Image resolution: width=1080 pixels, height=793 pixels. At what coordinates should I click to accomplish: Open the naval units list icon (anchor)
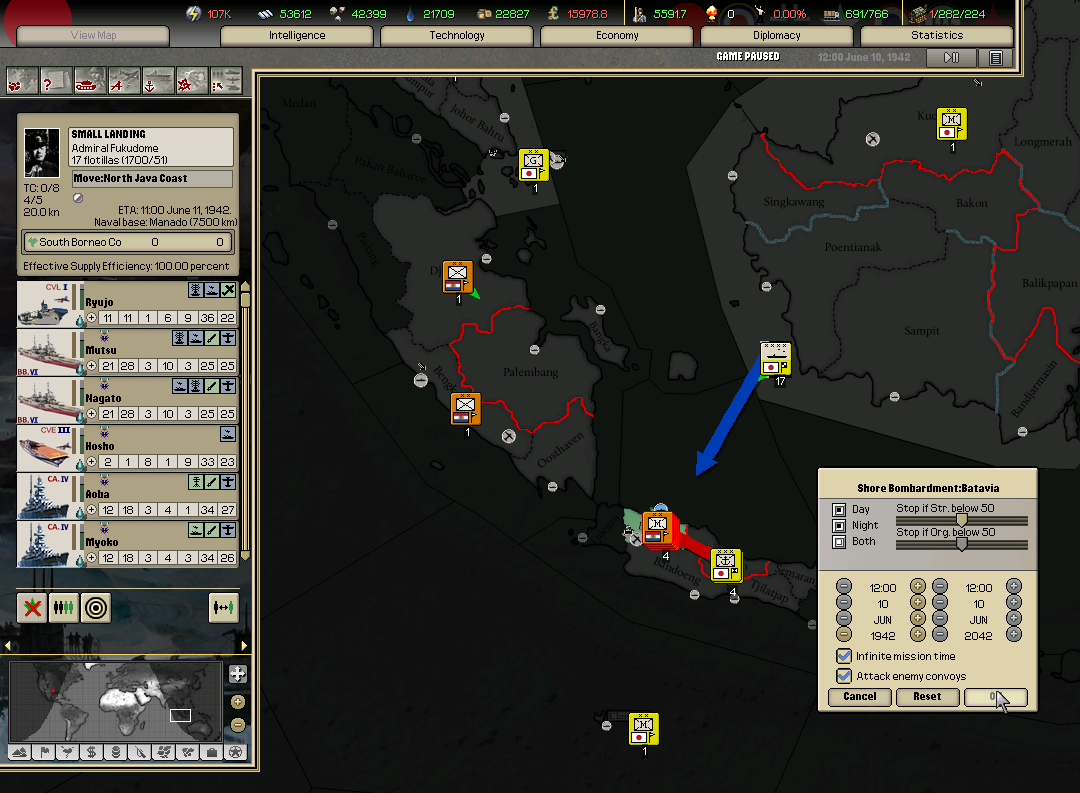[x=157, y=79]
